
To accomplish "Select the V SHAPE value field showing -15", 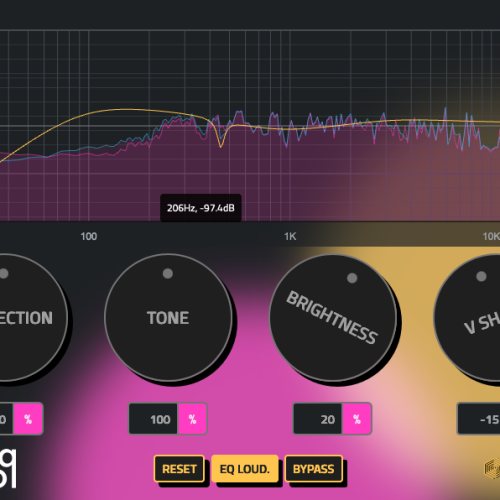I will pos(479,419).
